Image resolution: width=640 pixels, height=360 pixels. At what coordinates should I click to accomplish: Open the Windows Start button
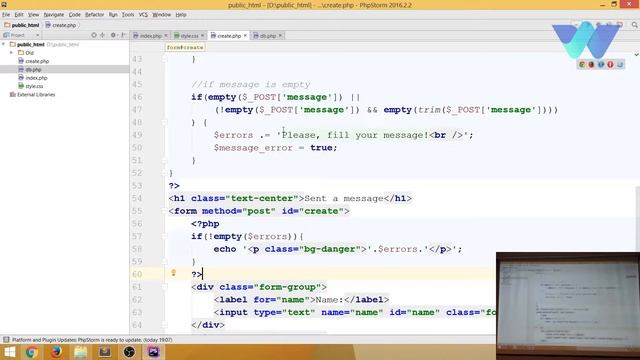click(x=9, y=352)
